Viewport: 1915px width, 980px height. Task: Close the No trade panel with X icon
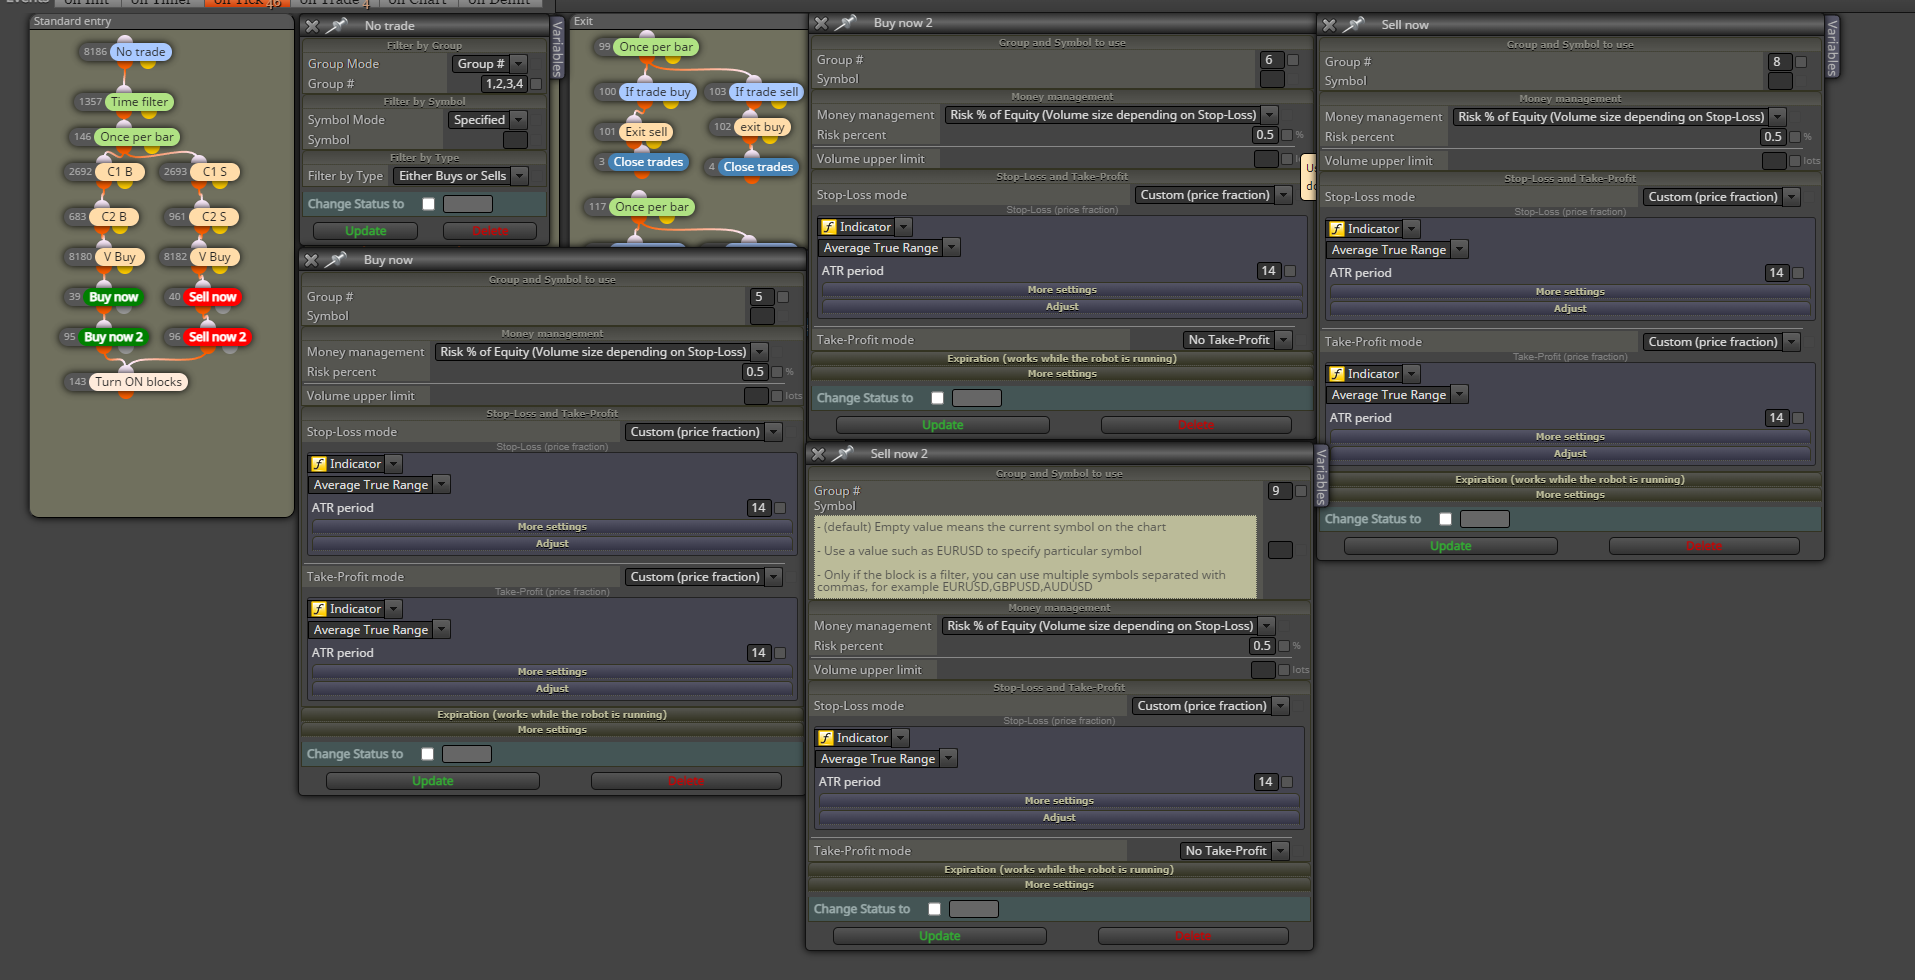312,26
